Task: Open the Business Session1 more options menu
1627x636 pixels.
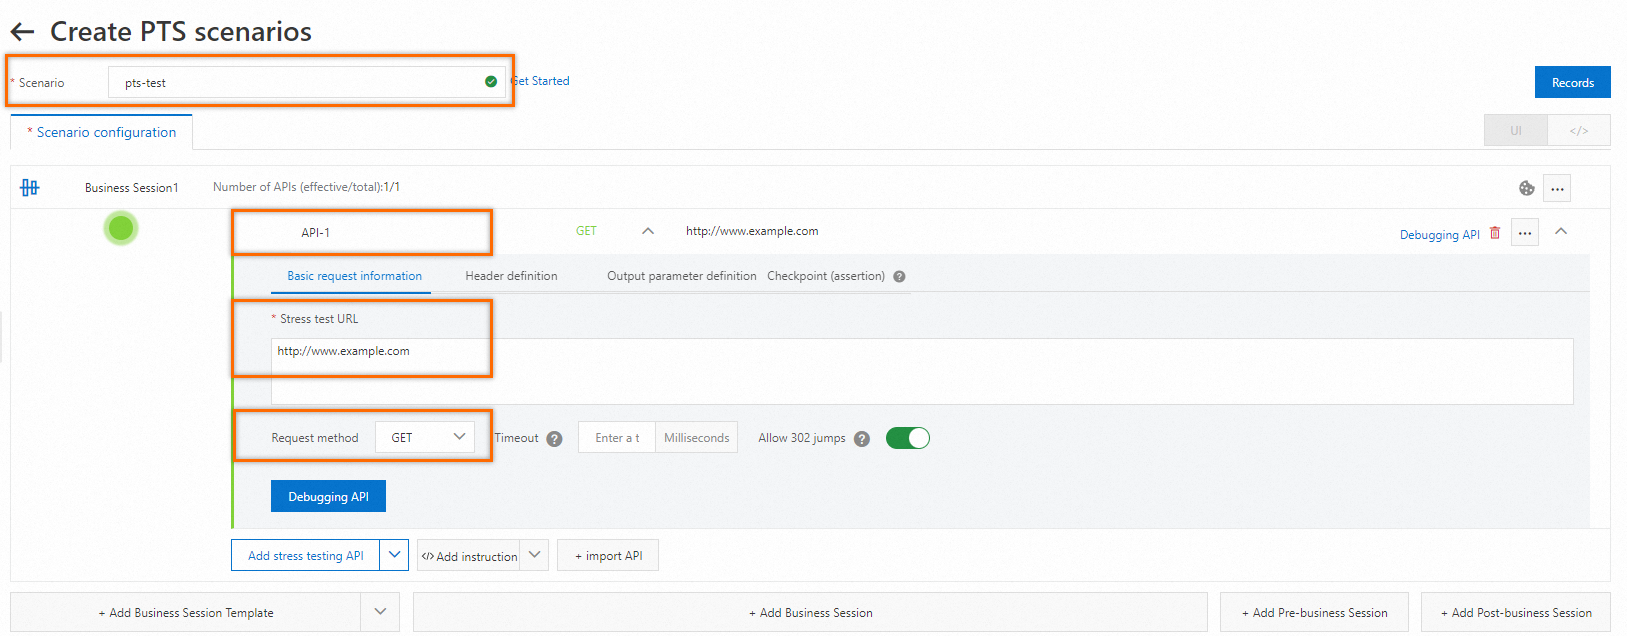Action: [x=1557, y=188]
